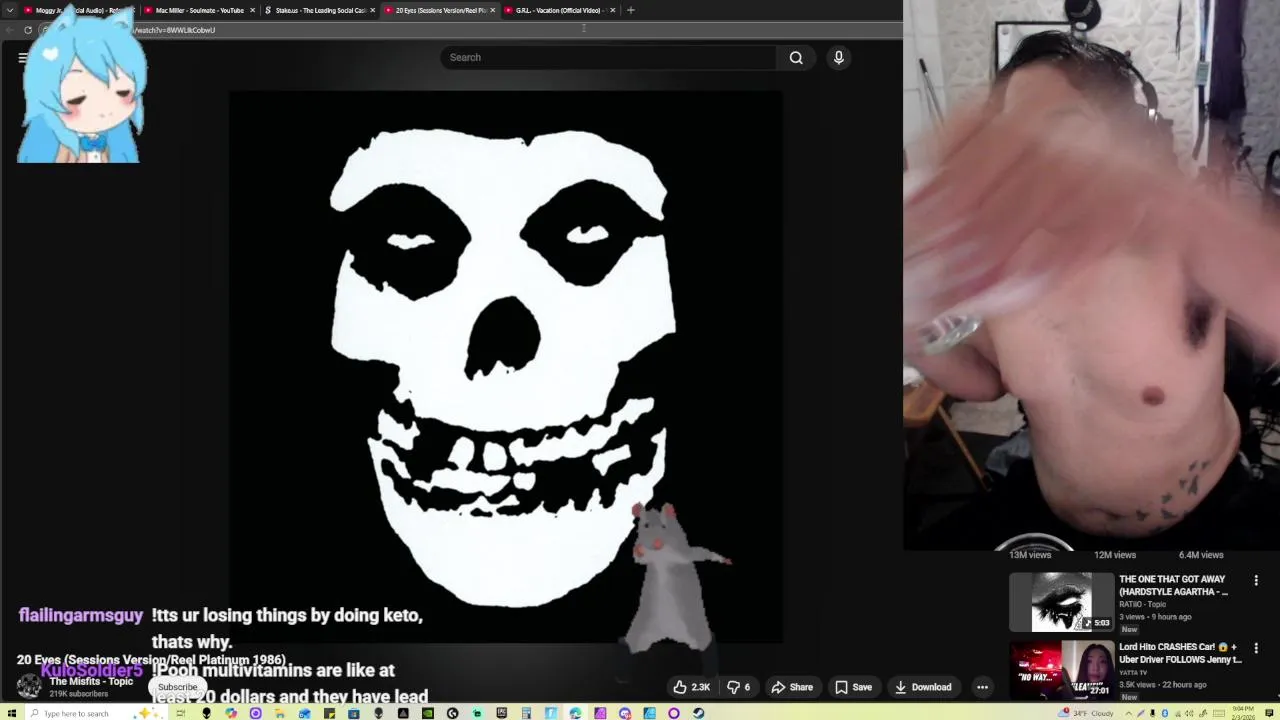
Task: Open the HARDSTYLE AGARTHA video thumbnail
Action: pyautogui.click(x=1061, y=602)
